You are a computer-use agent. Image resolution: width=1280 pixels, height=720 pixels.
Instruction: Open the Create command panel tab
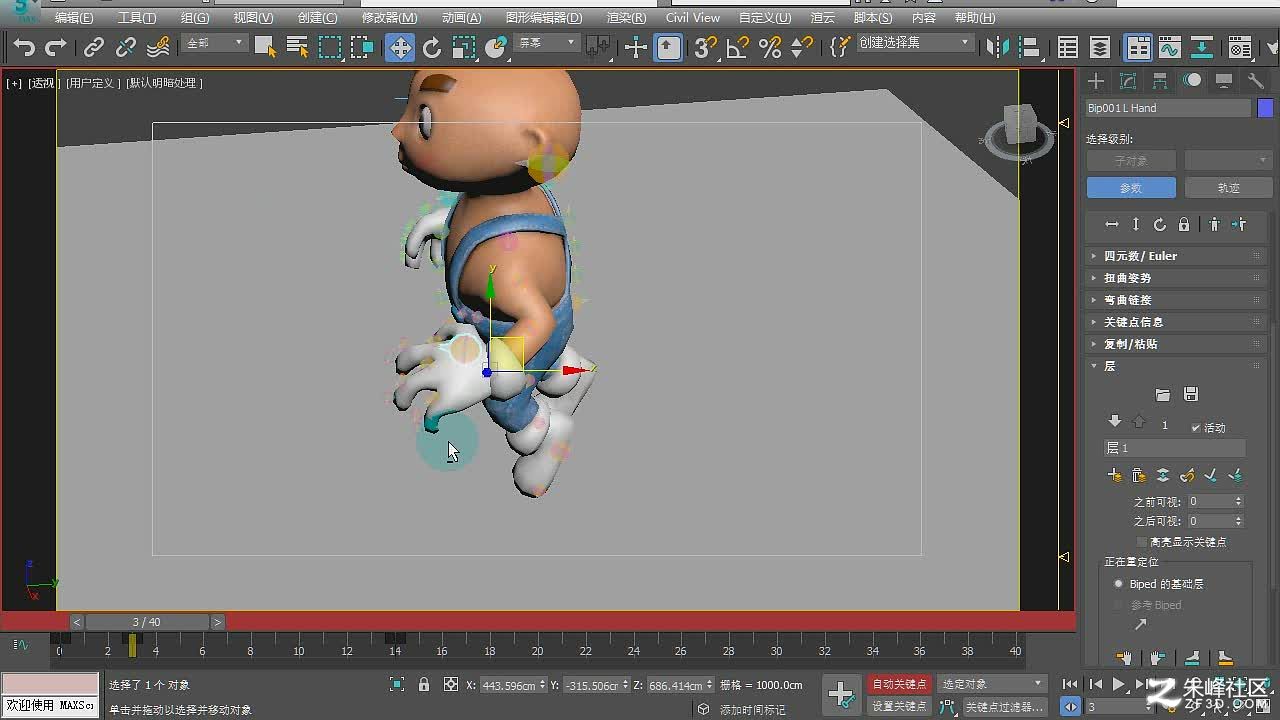point(1097,81)
